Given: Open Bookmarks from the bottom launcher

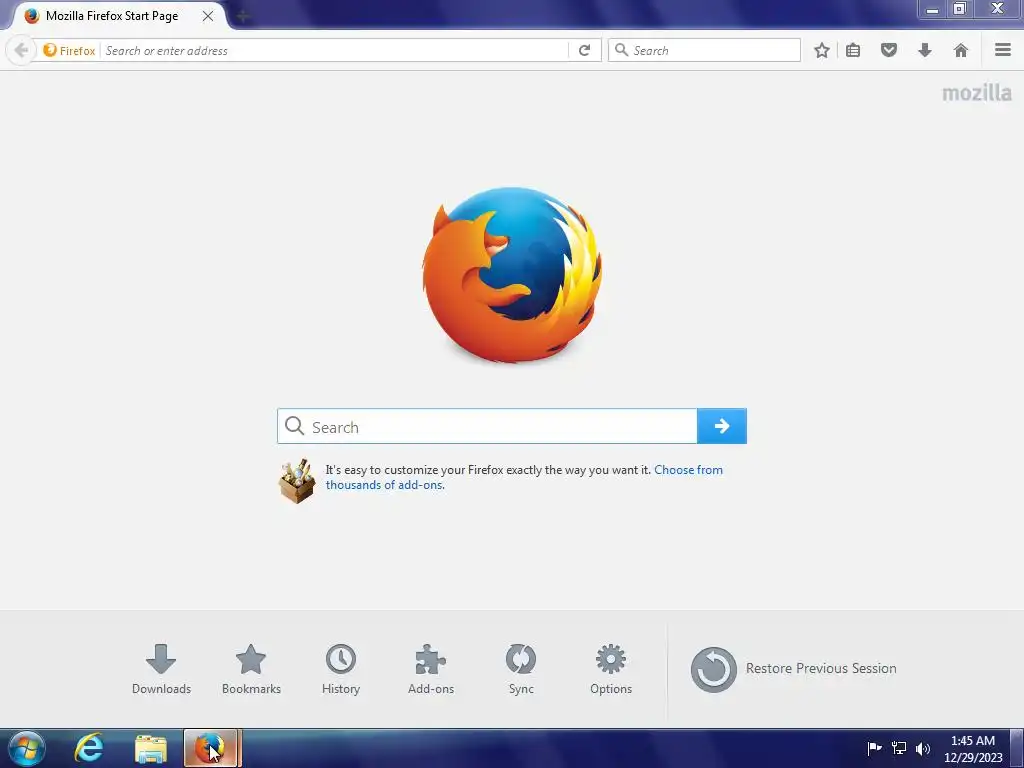Looking at the screenshot, I should pyautogui.click(x=251, y=669).
